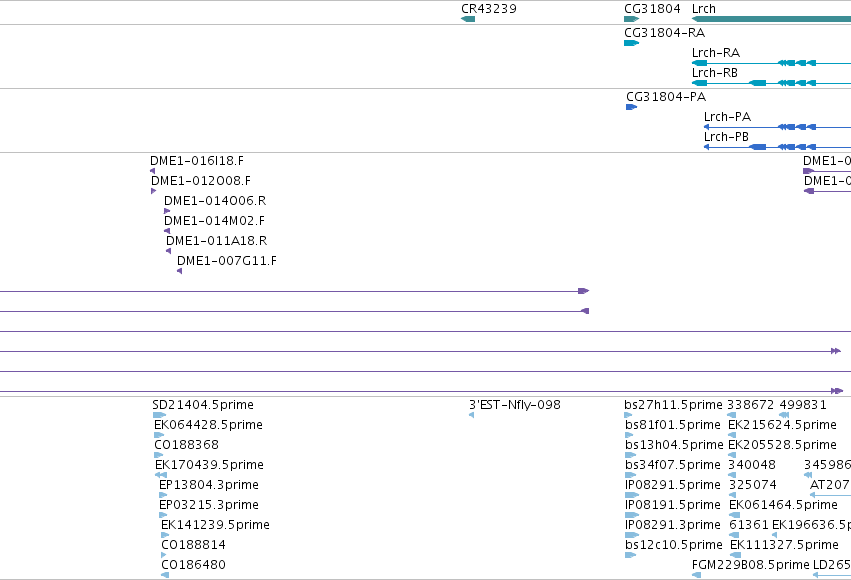This screenshot has width=851, height=580.
Task: Click the EK141239.5prime EST glyph
Action: pos(165,536)
